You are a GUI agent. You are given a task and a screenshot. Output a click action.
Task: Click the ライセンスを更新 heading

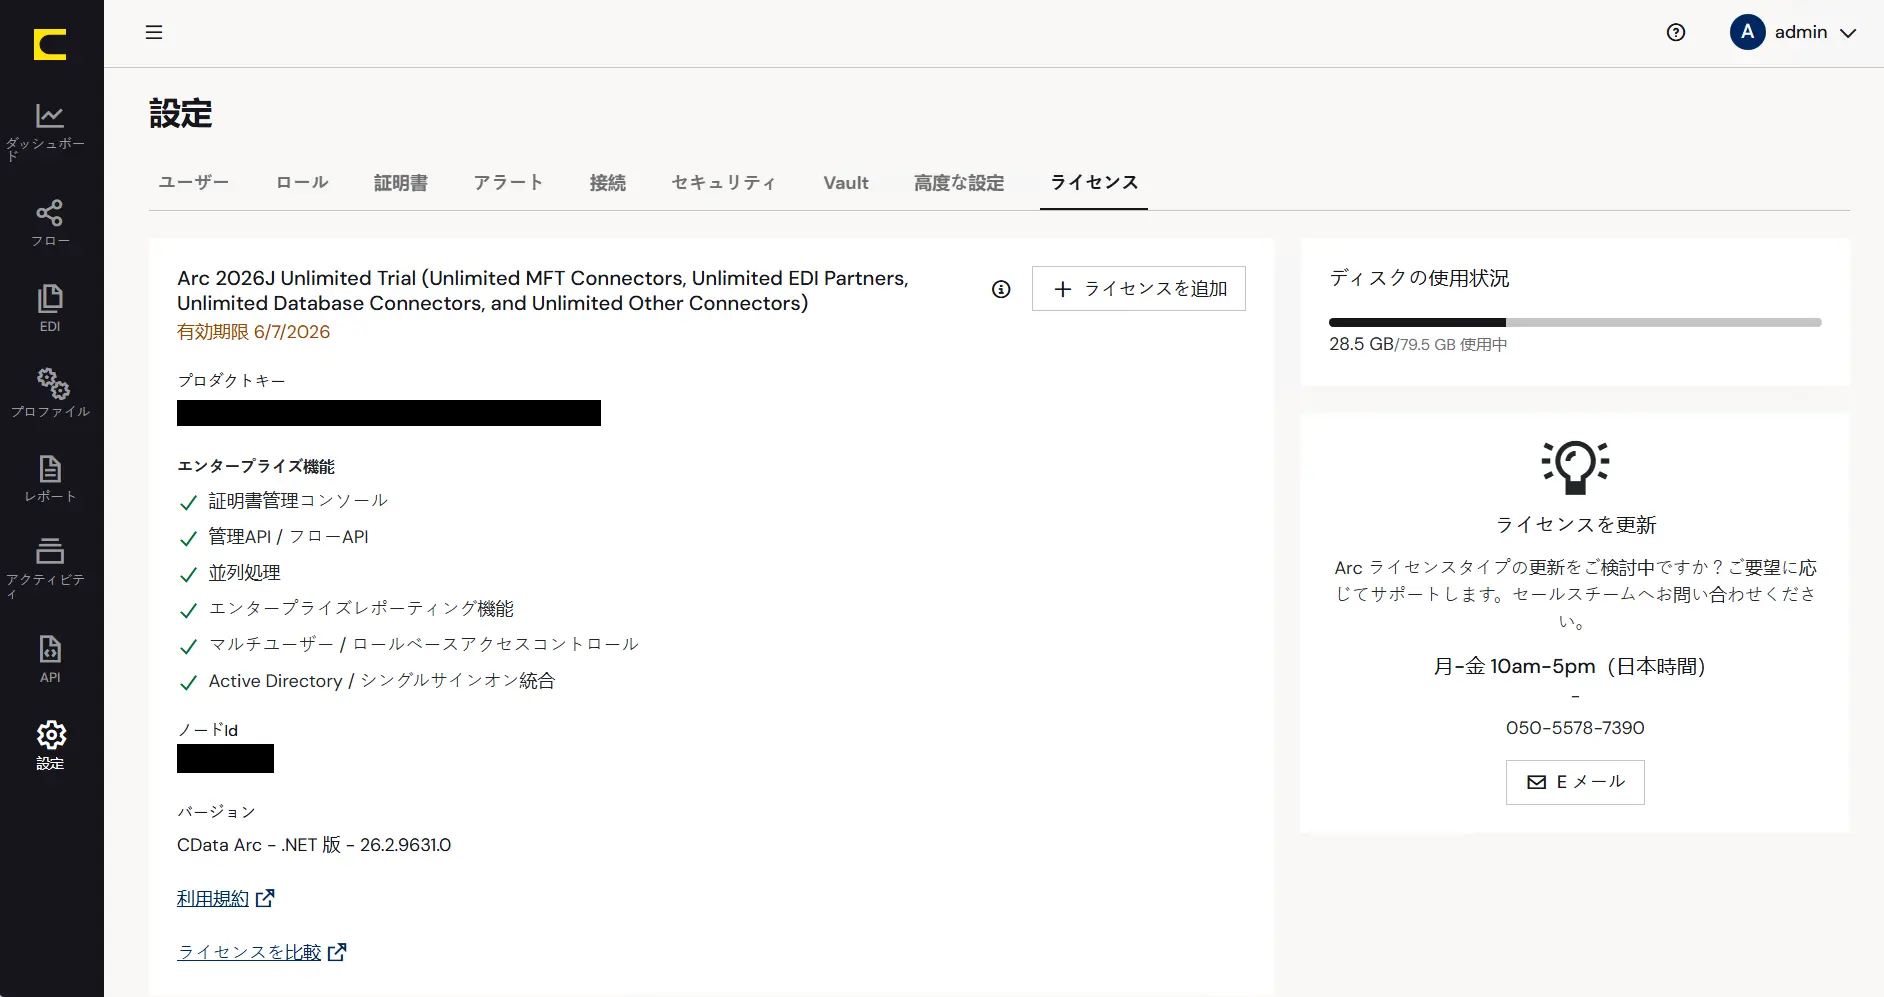(x=1575, y=525)
